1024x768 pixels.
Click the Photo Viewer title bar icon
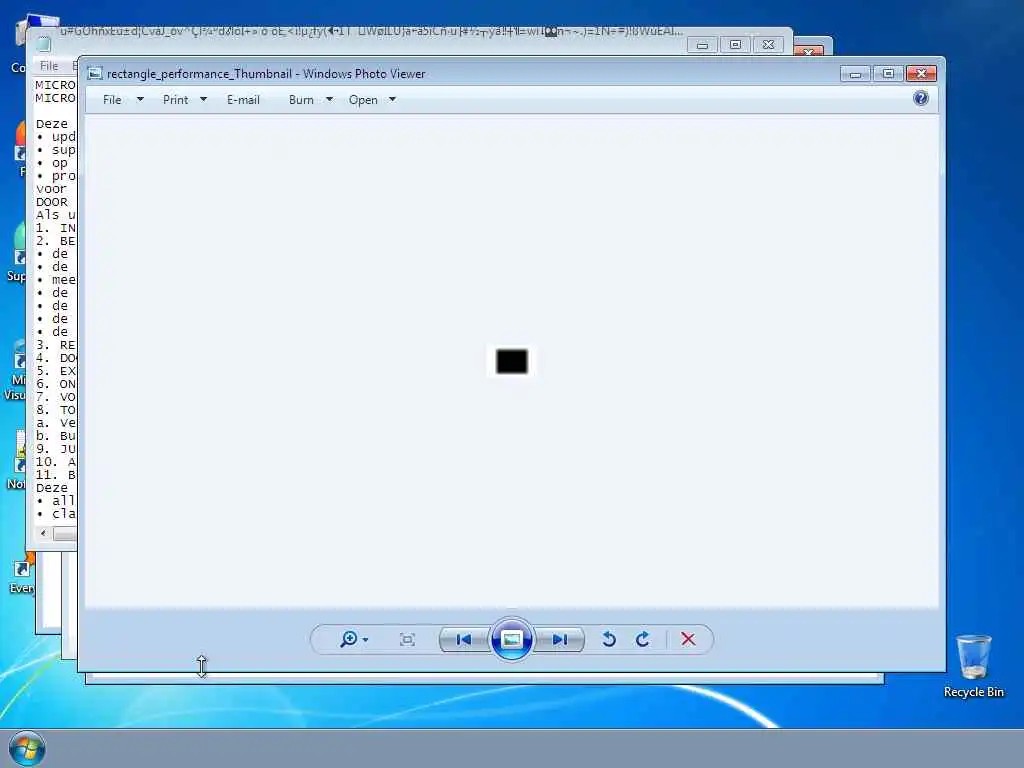(95, 73)
